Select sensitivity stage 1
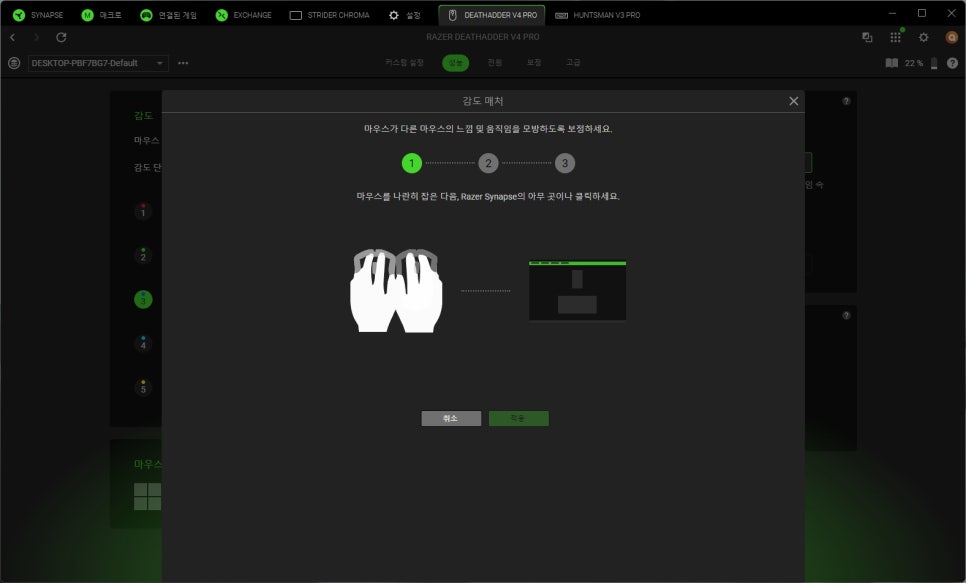966x583 pixels. [x=143, y=211]
